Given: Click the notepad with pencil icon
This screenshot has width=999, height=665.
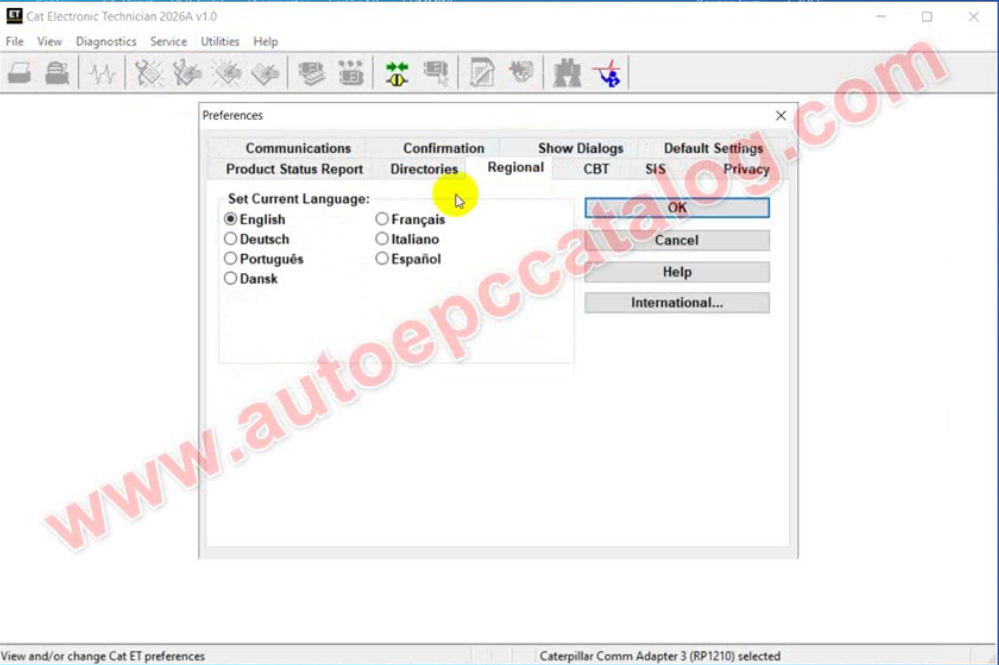Looking at the screenshot, I should pyautogui.click(x=482, y=73).
